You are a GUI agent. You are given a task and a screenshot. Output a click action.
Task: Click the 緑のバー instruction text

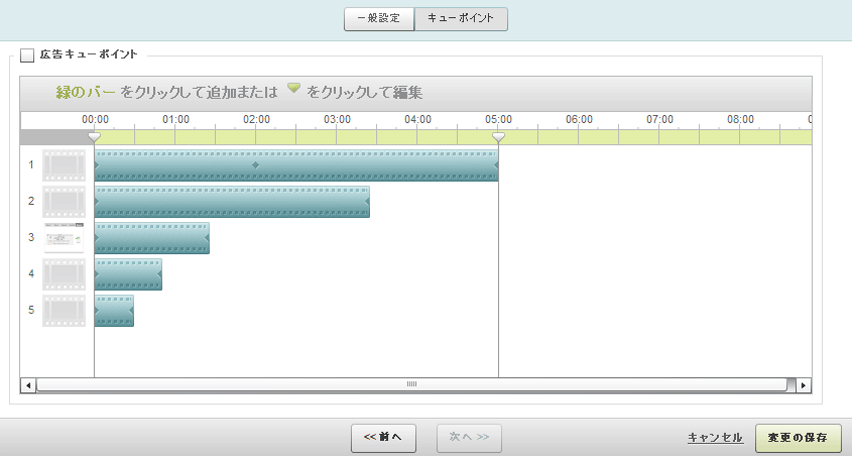coord(85,92)
